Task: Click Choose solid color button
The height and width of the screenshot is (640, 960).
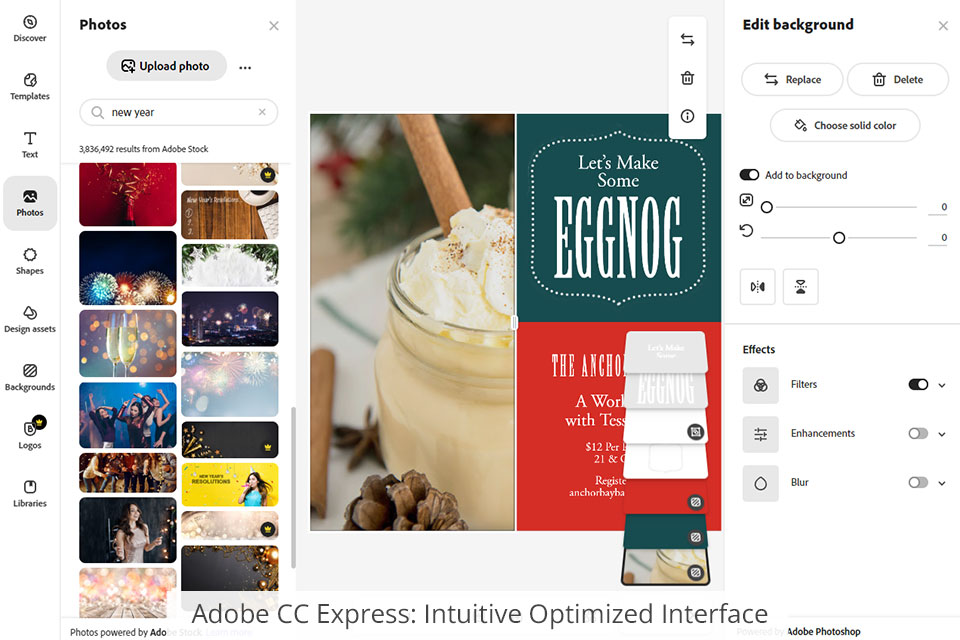Action: (x=845, y=125)
